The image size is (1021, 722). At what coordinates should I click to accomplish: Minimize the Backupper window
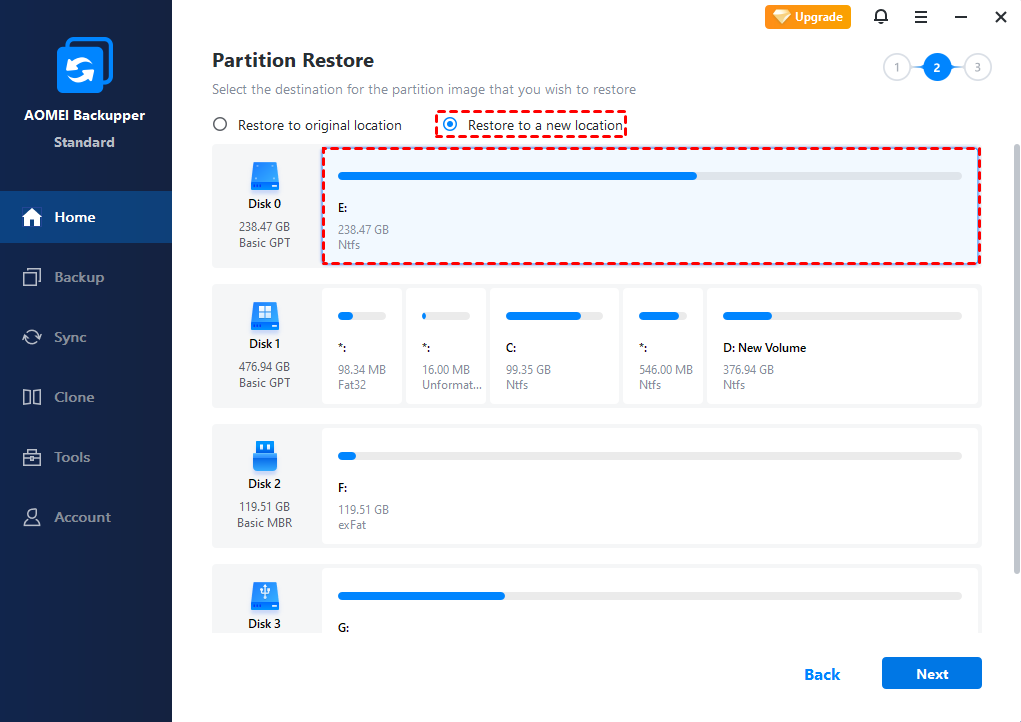(x=960, y=17)
